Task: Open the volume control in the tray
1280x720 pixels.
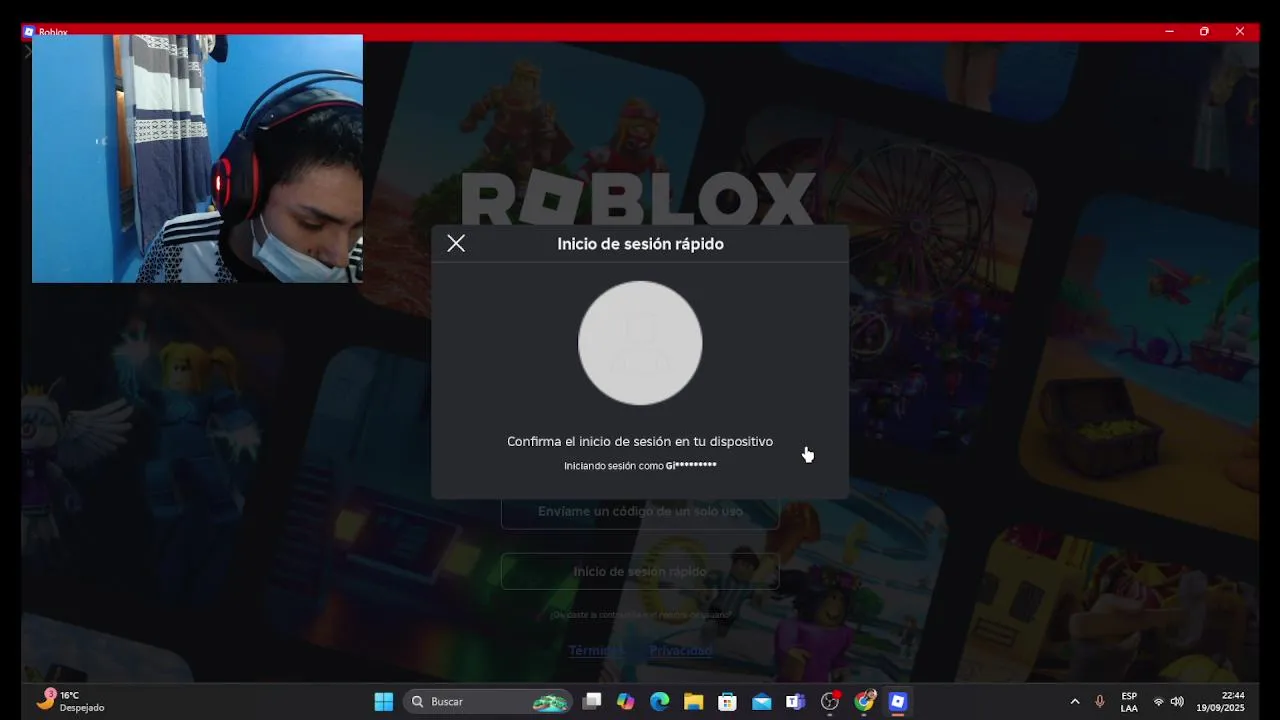Action: click(x=1177, y=702)
